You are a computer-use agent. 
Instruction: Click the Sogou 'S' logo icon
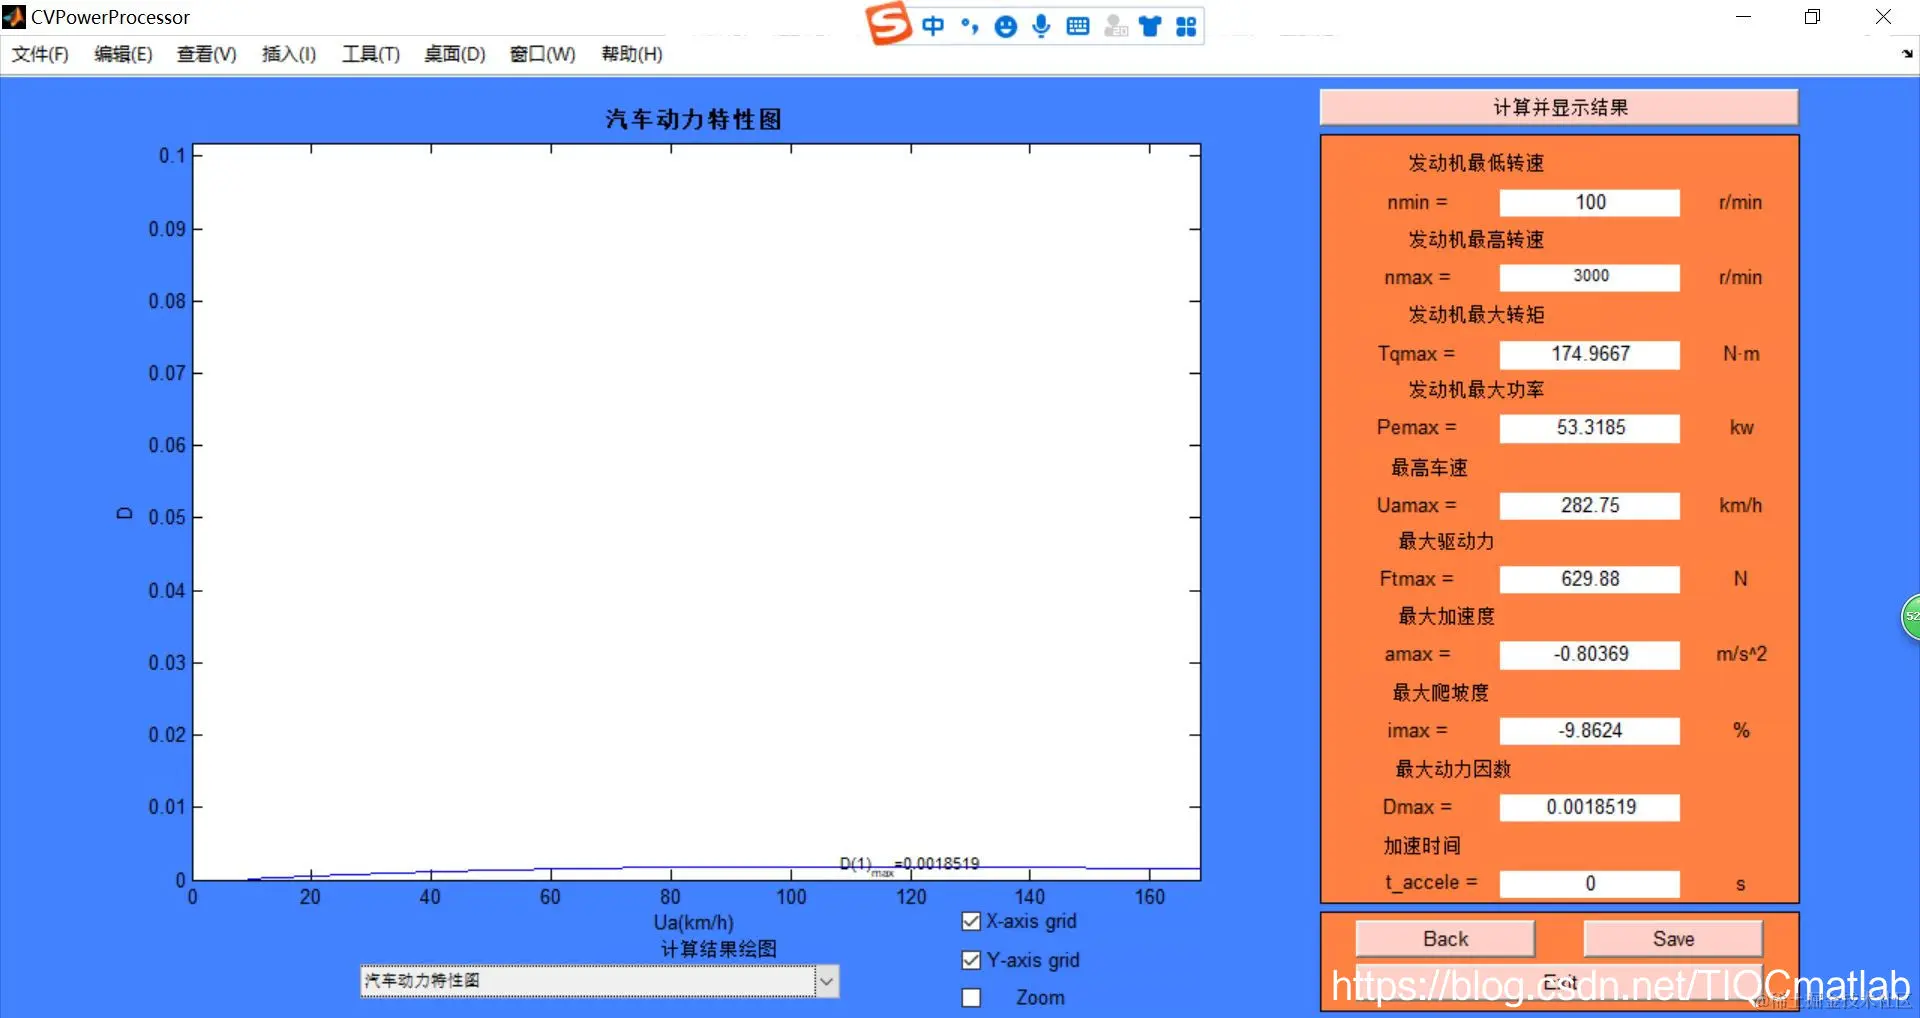point(891,25)
